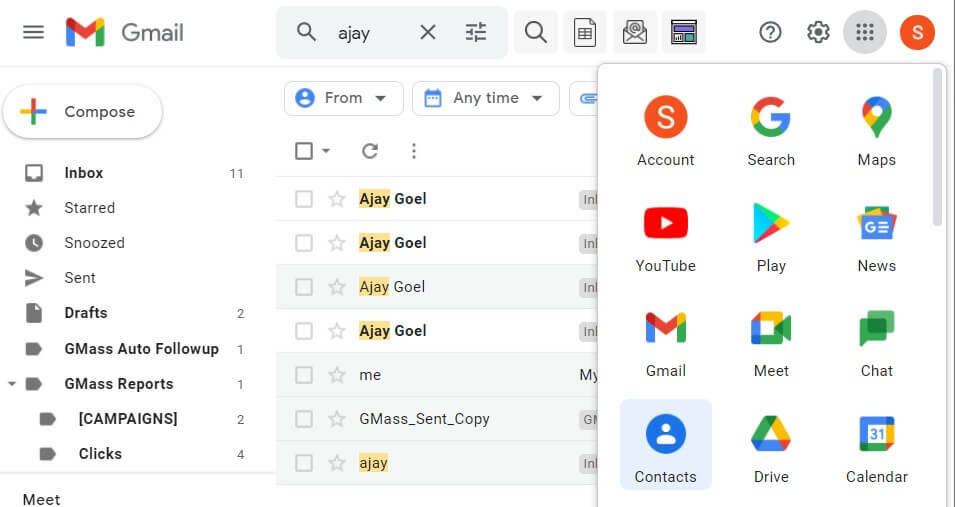Click the GMass email envelope icon
Screen dimensions: 955x507
point(635,32)
